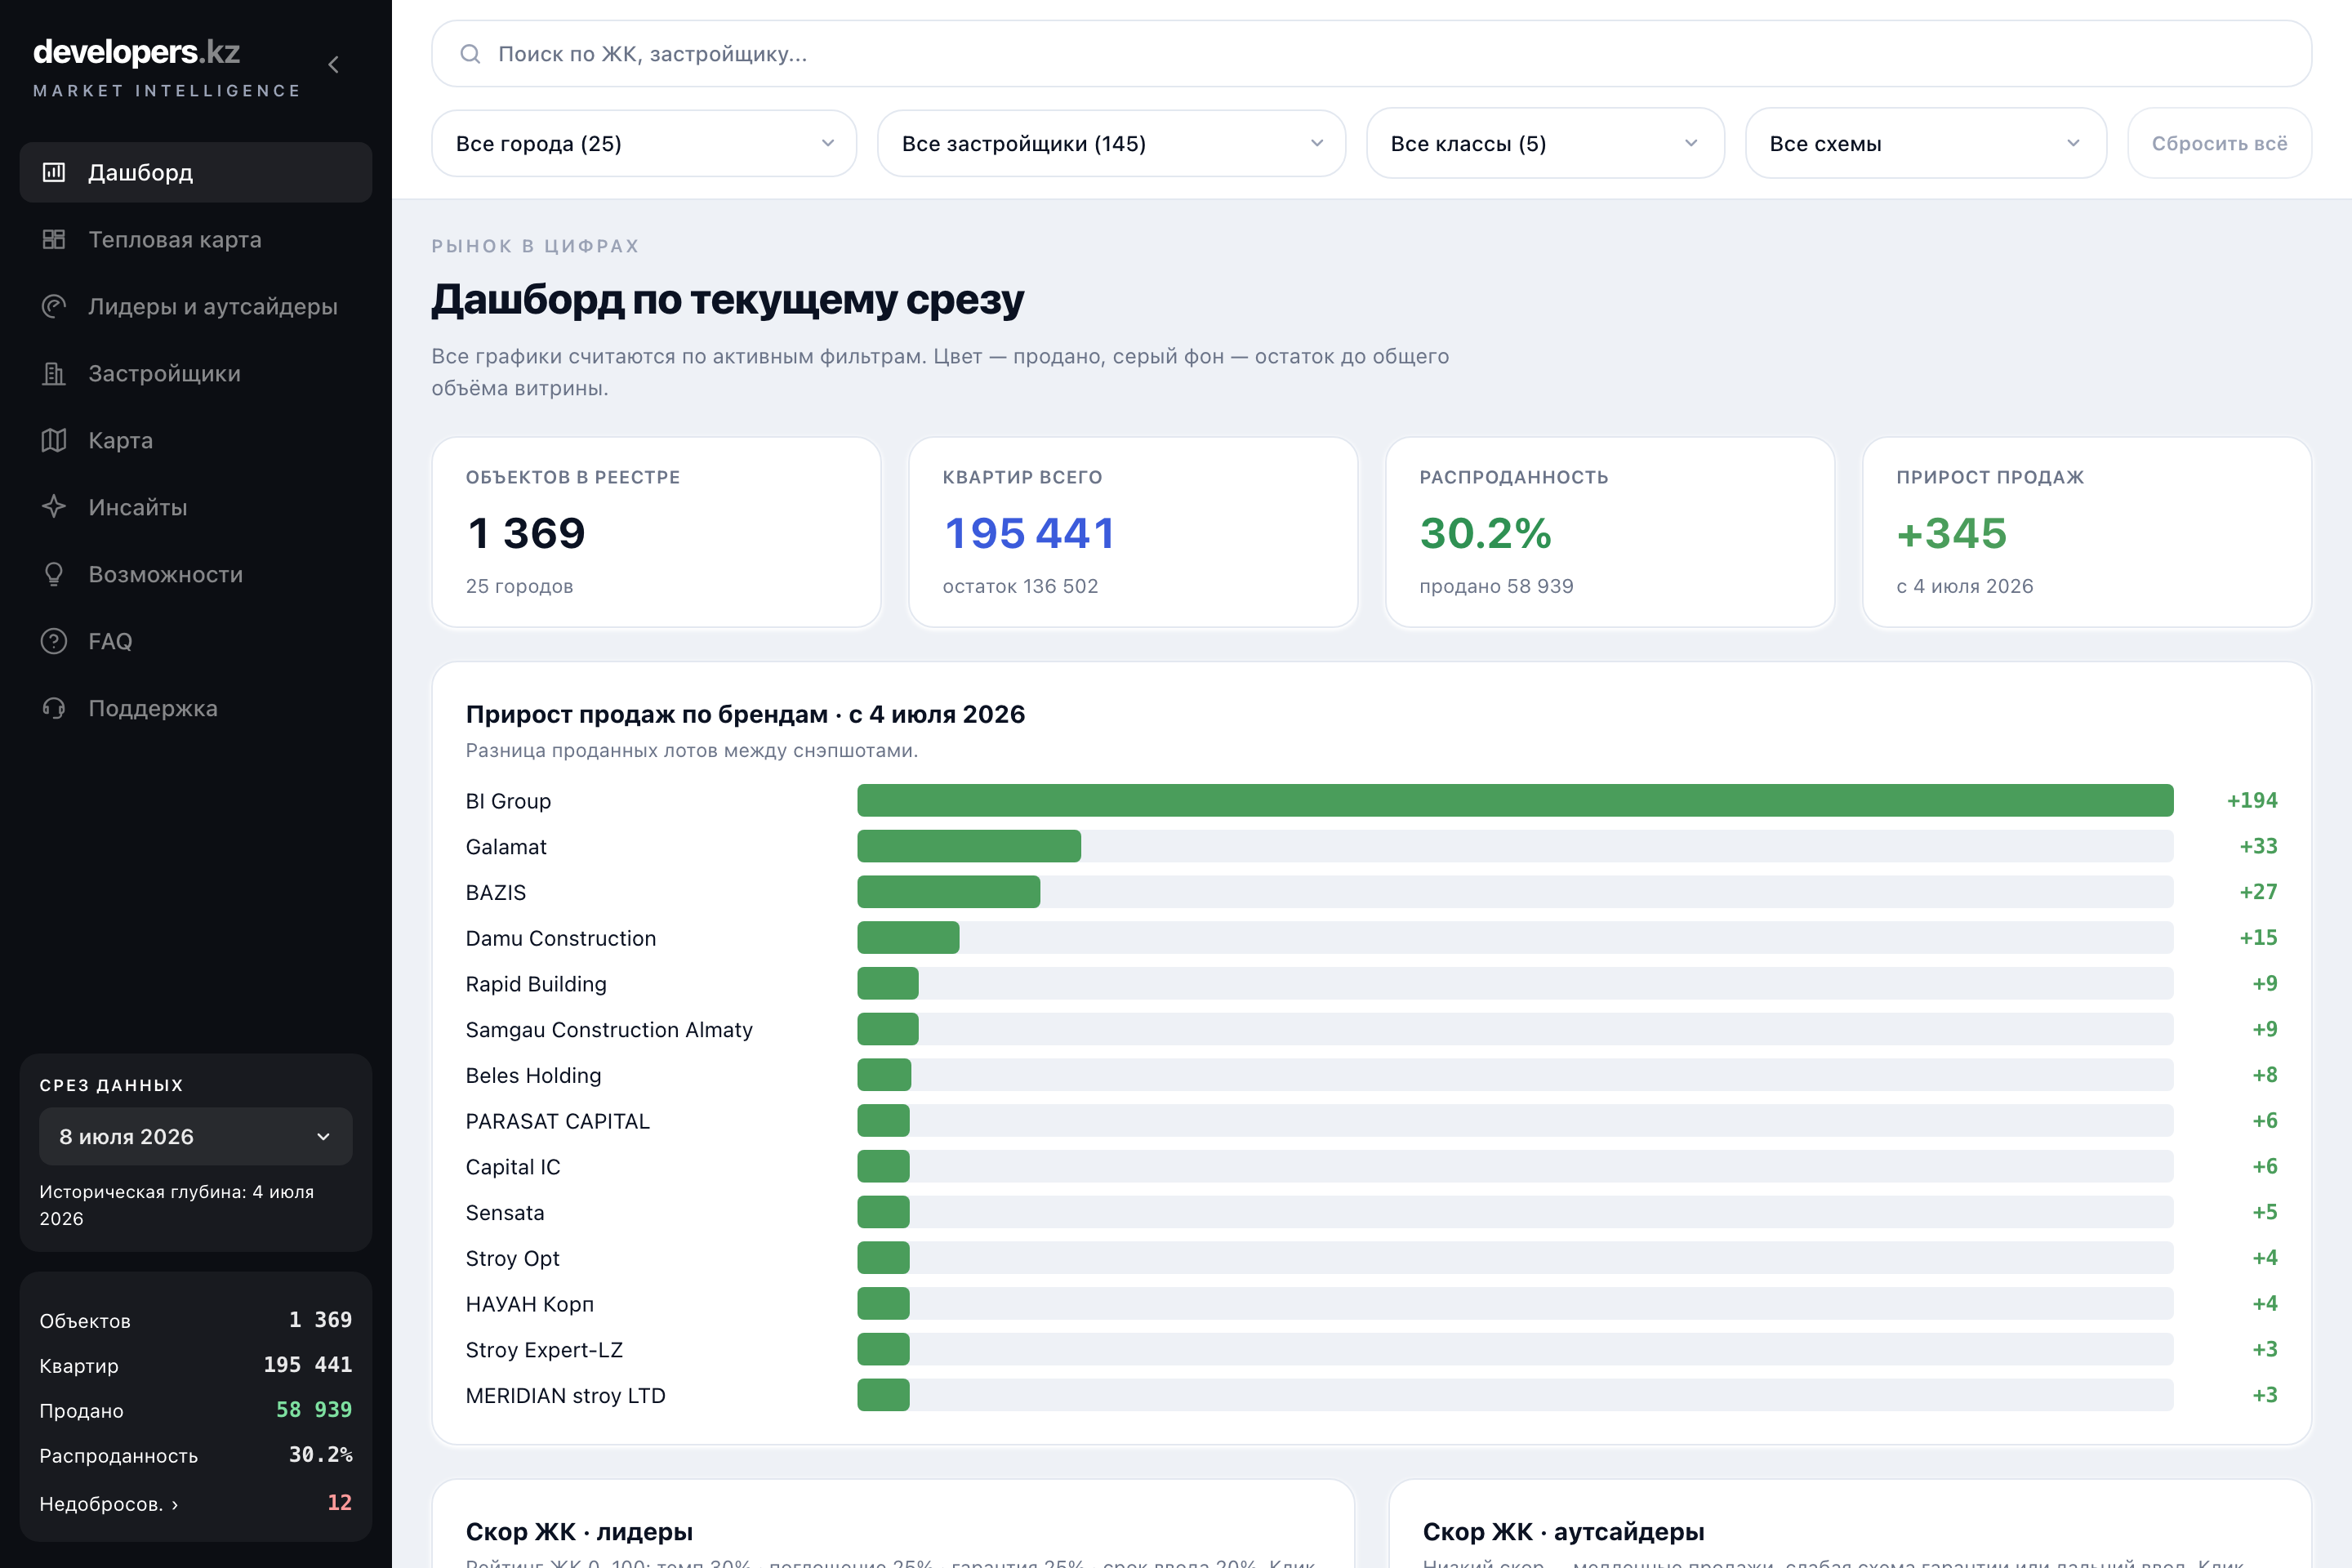
Task: Expand the Все застройщики (145) filter
Action: point(1111,143)
